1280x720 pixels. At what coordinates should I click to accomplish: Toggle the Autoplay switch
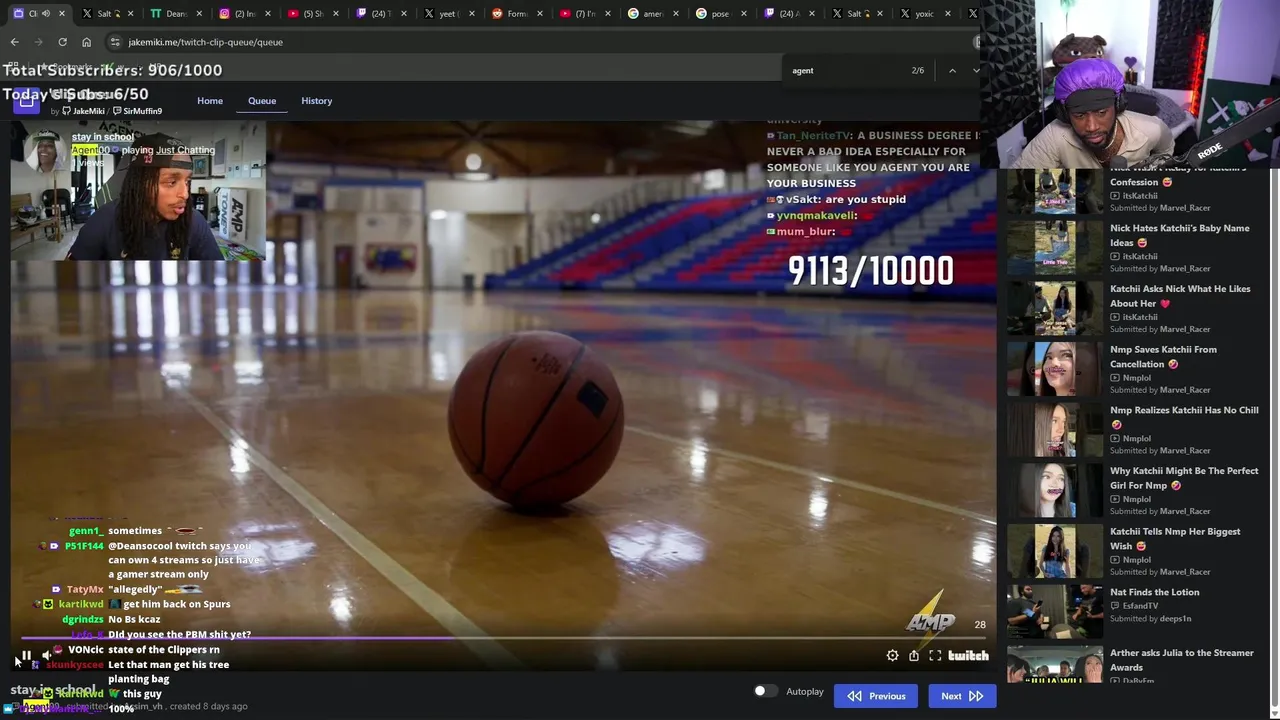[765, 691]
